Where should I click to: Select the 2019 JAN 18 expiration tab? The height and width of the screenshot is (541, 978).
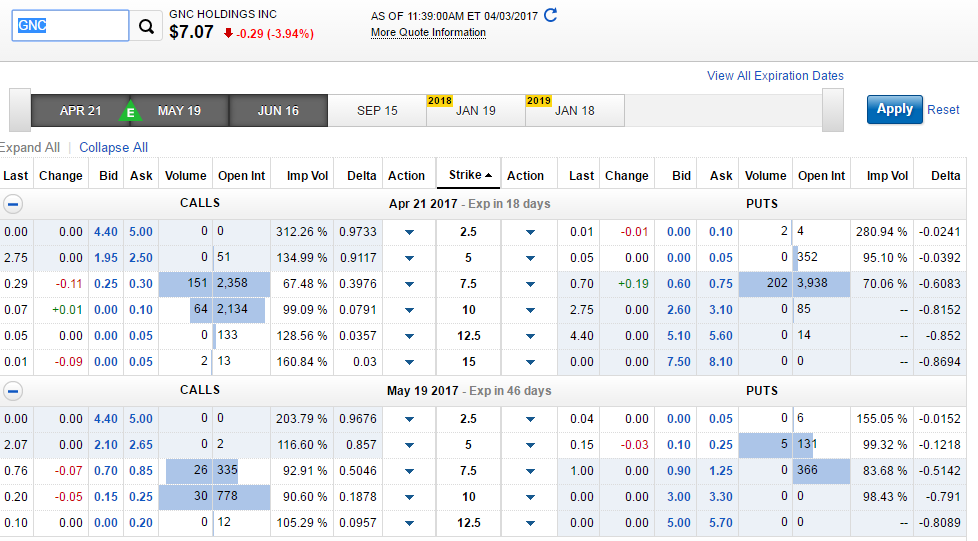pyautogui.click(x=574, y=110)
